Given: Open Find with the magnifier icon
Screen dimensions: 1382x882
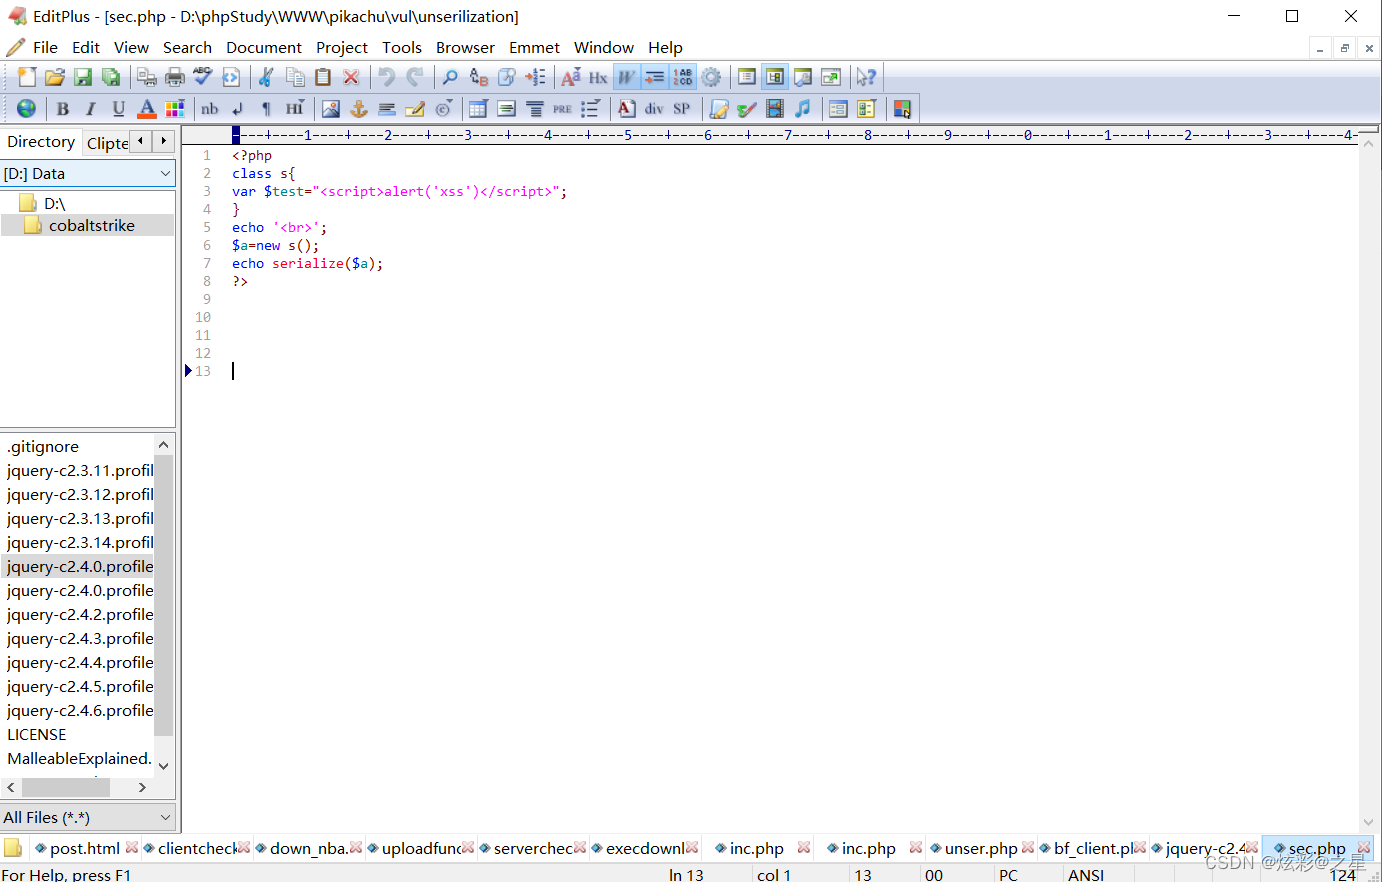Looking at the screenshot, I should click(451, 77).
